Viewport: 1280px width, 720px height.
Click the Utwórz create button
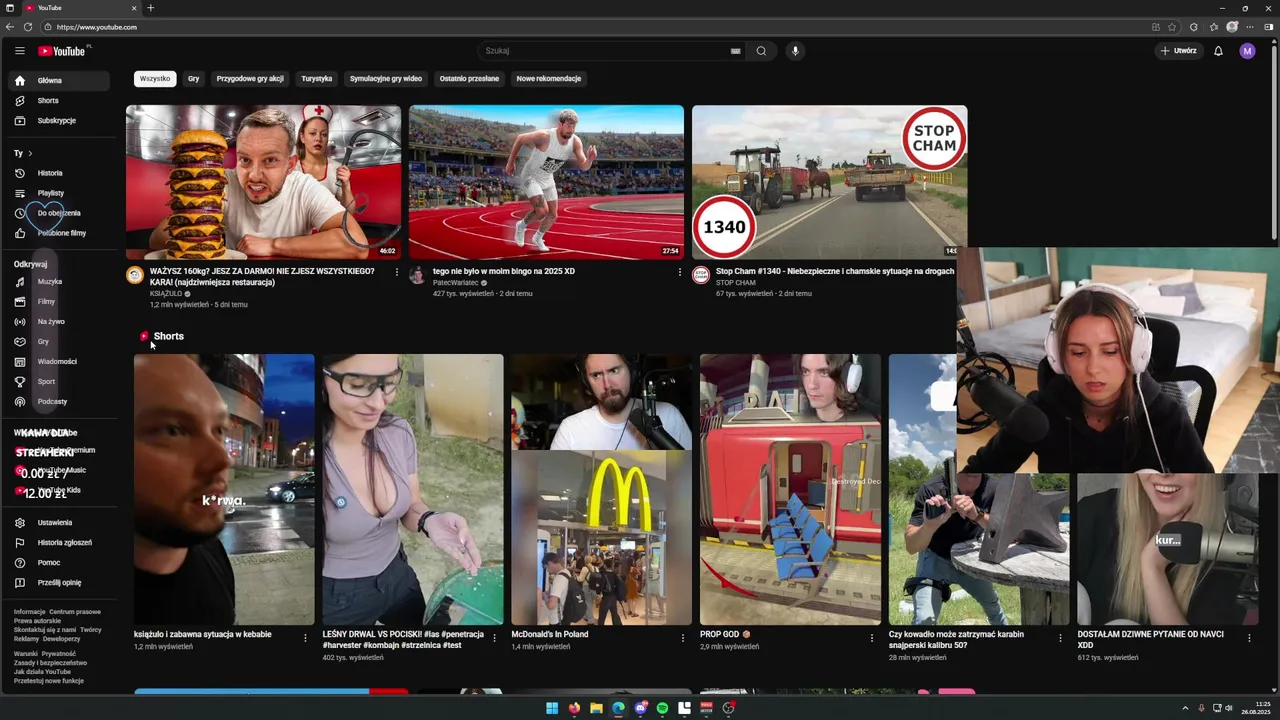coord(1178,51)
